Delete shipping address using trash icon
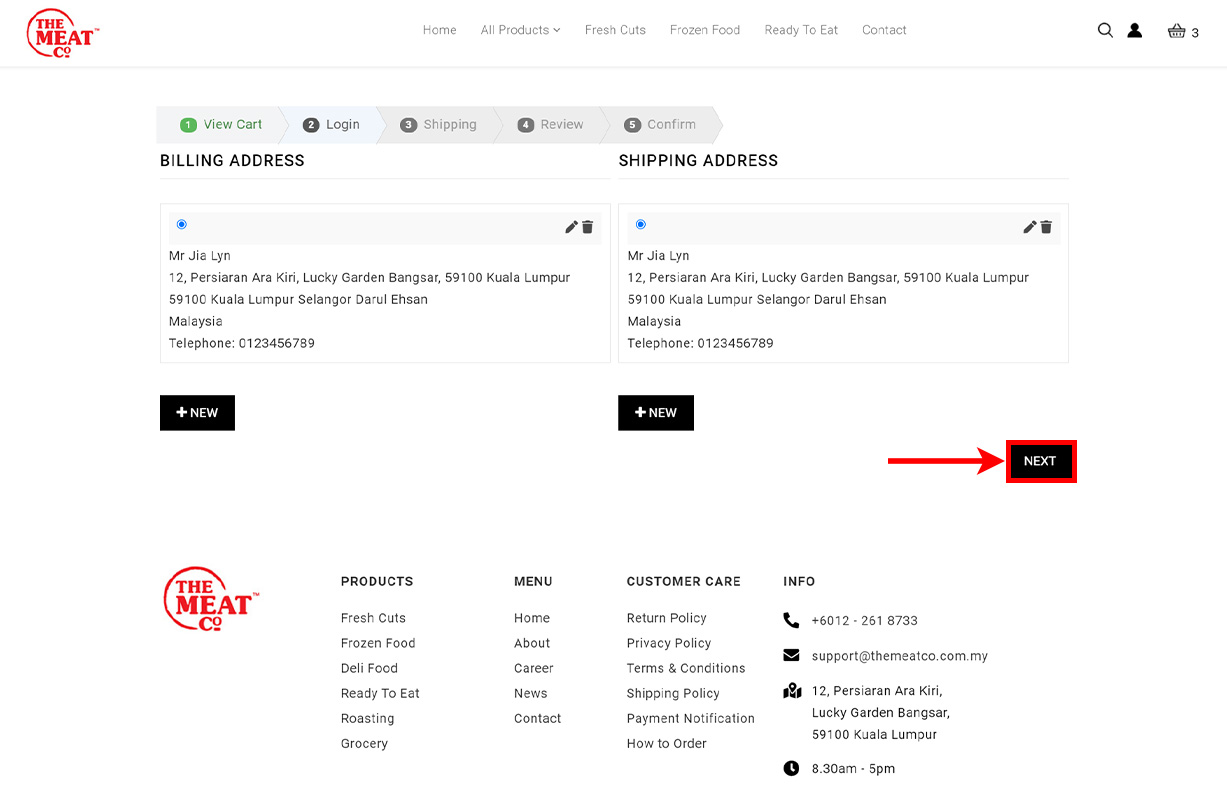1227x790 pixels. coord(1046,227)
